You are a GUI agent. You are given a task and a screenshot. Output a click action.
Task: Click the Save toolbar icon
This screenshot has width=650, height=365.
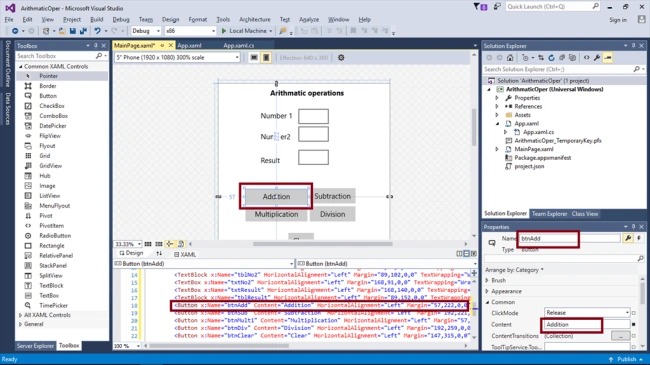pyautogui.click(x=73, y=31)
